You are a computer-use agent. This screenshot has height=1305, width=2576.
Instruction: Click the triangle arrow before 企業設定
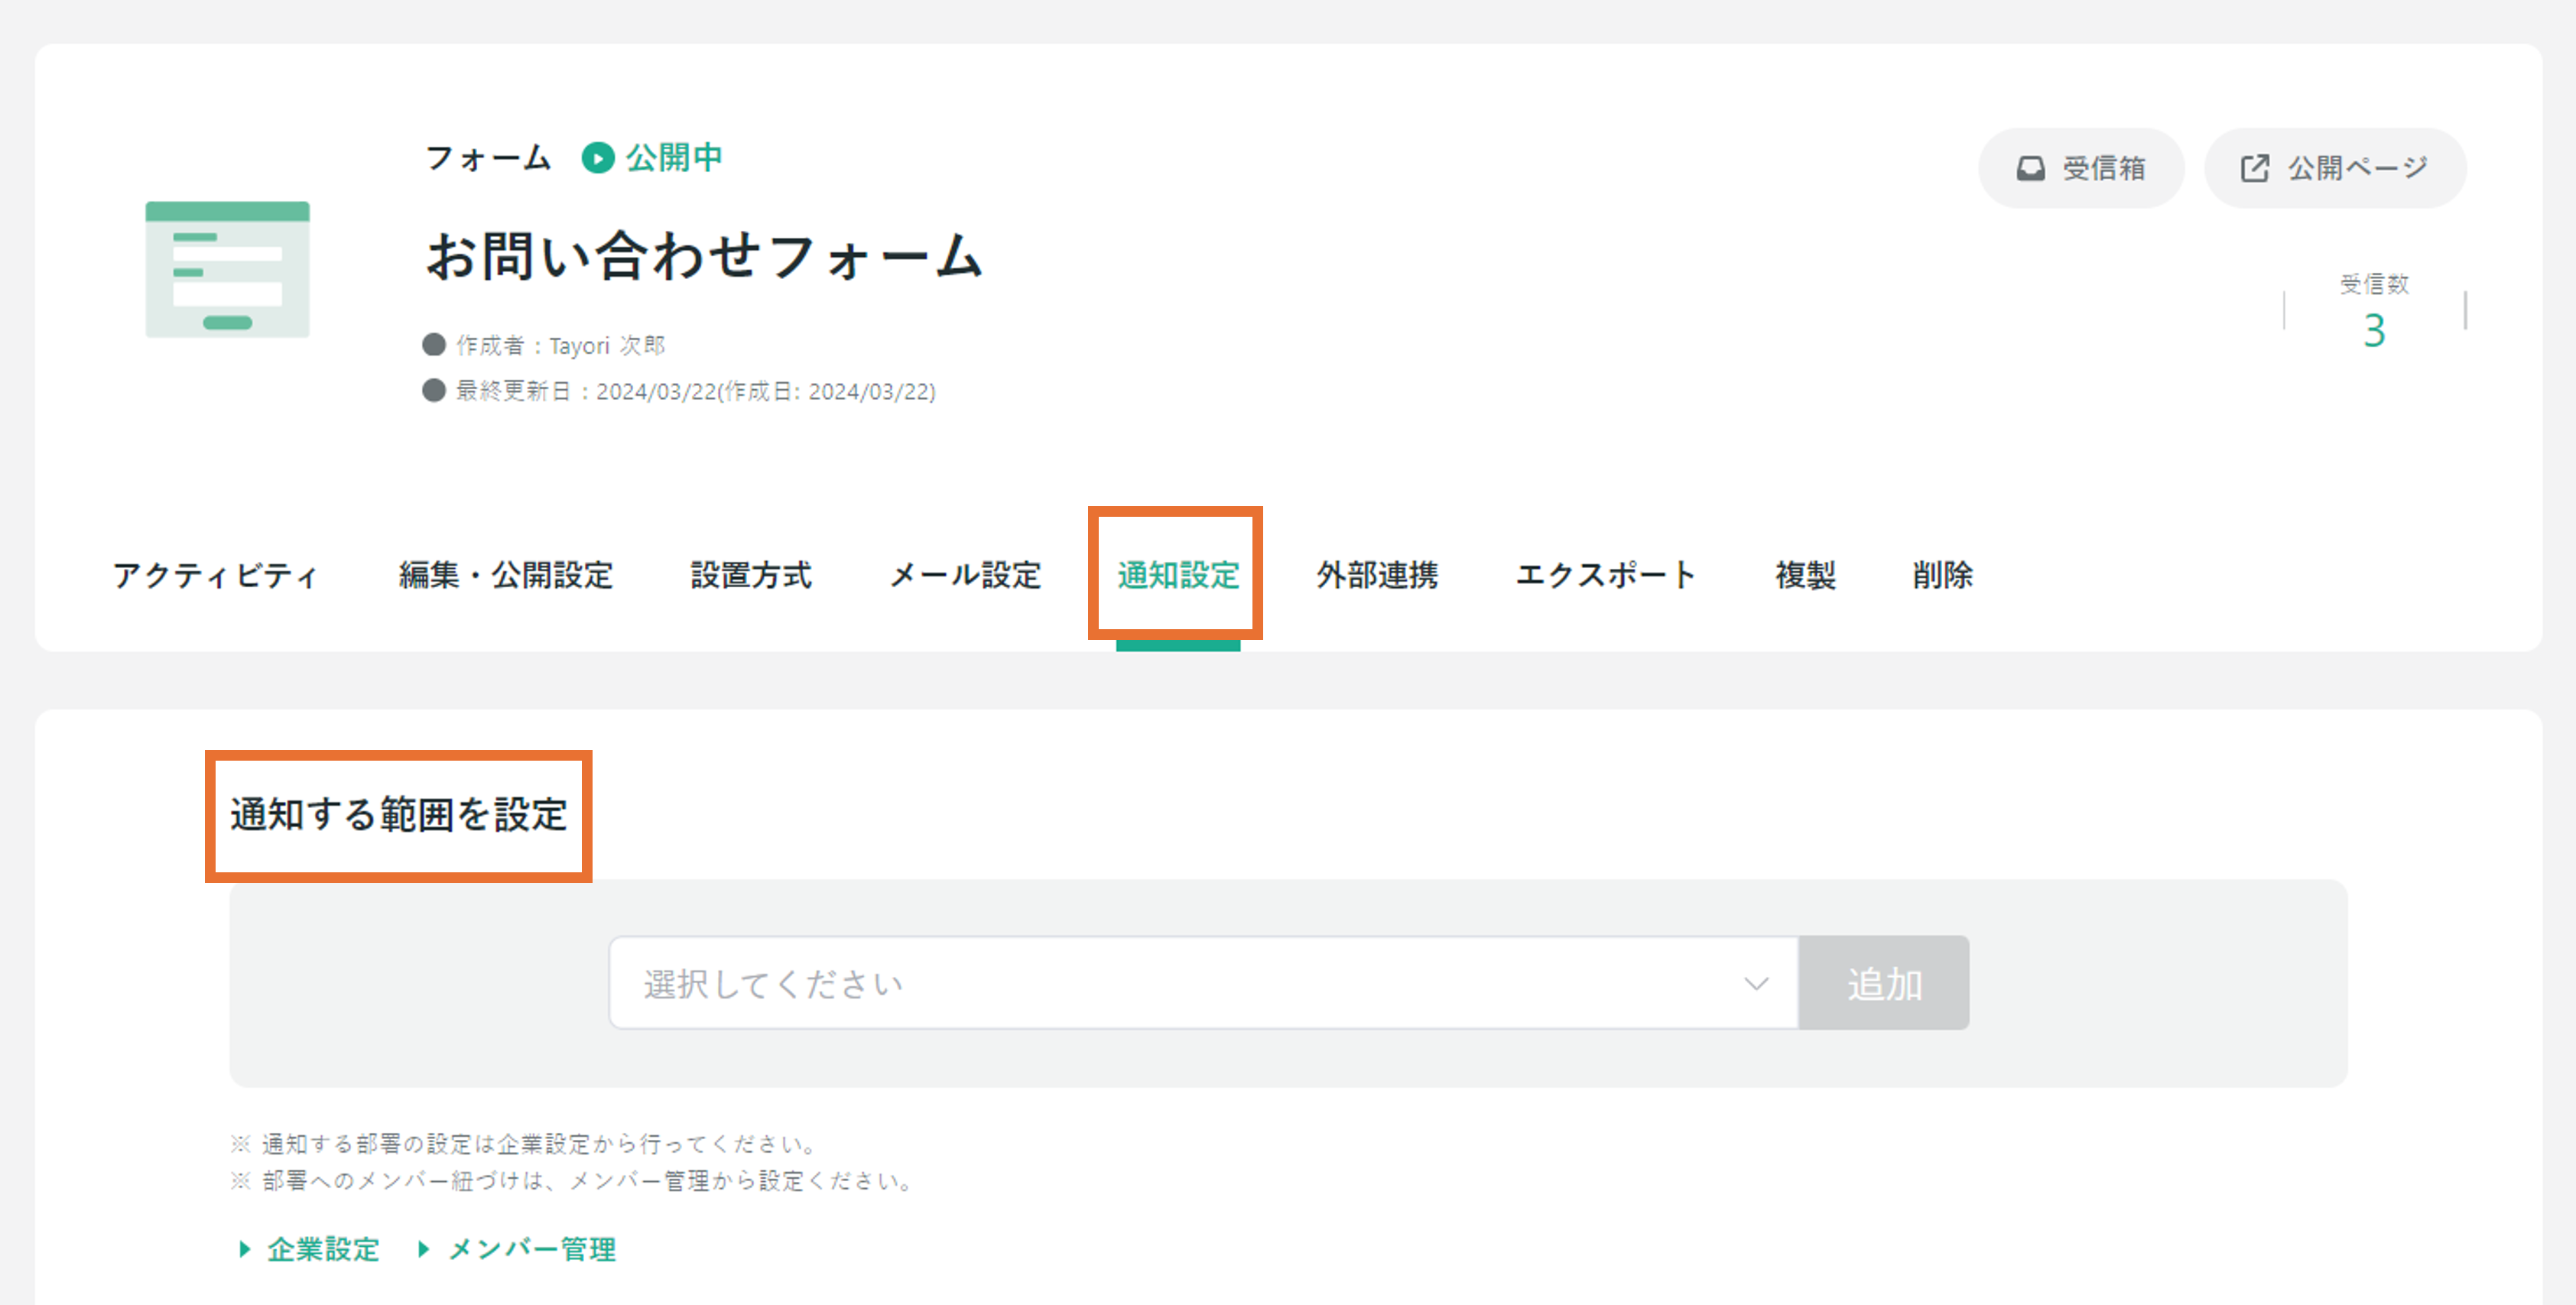244,1248
